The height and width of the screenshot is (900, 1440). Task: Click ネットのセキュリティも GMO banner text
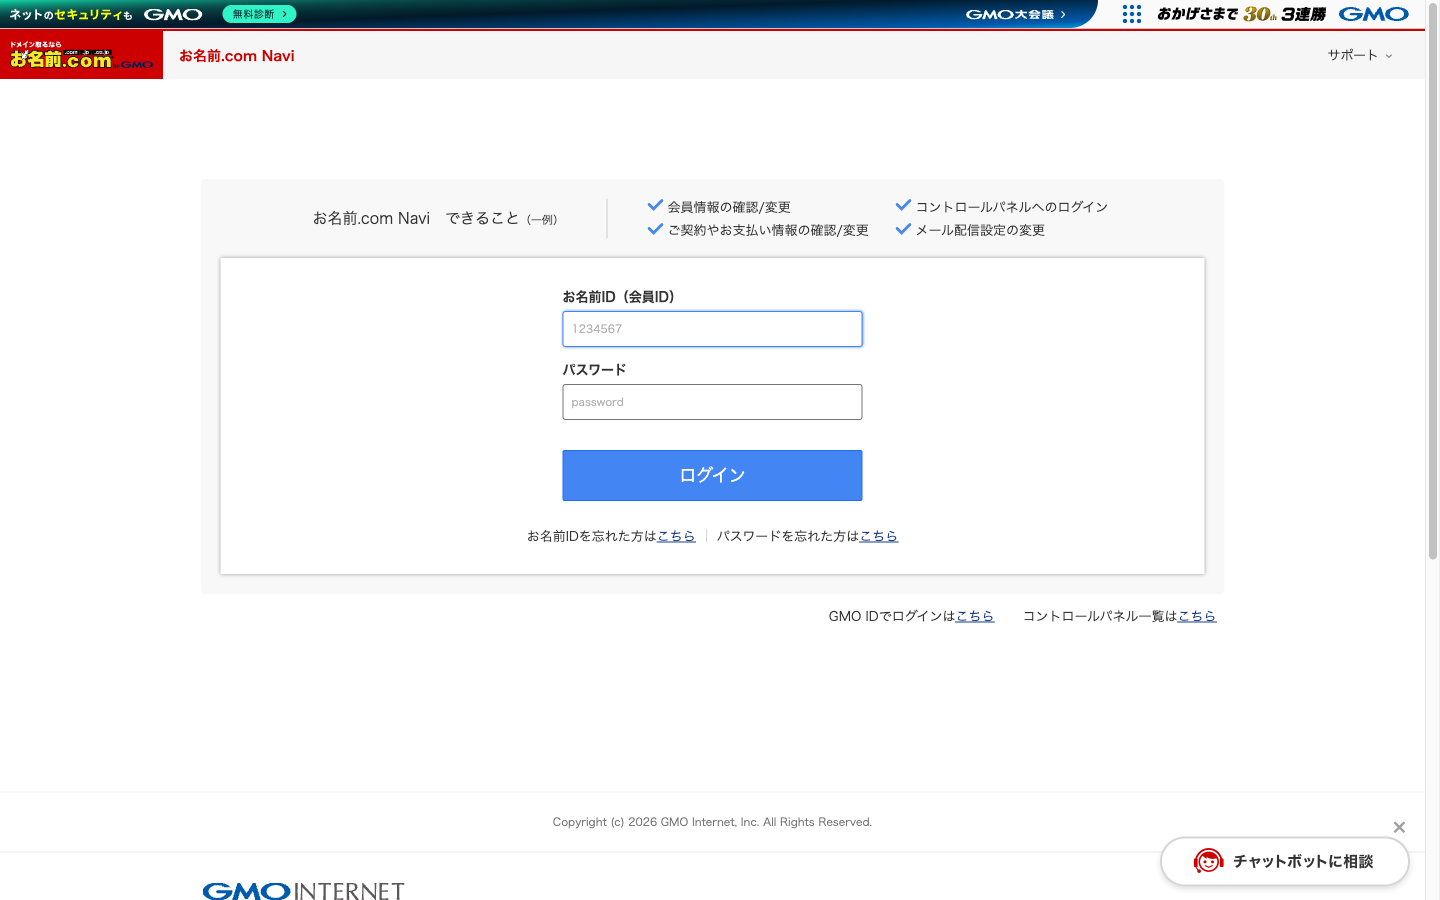click(x=70, y=15)
